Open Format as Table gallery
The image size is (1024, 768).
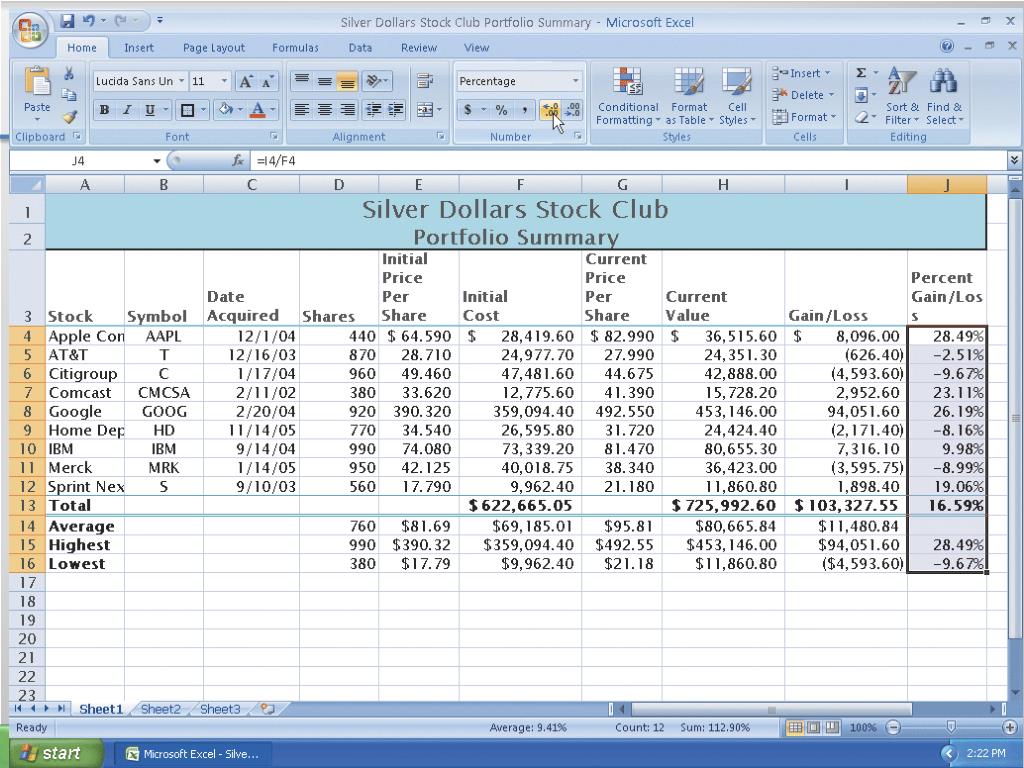689,95
